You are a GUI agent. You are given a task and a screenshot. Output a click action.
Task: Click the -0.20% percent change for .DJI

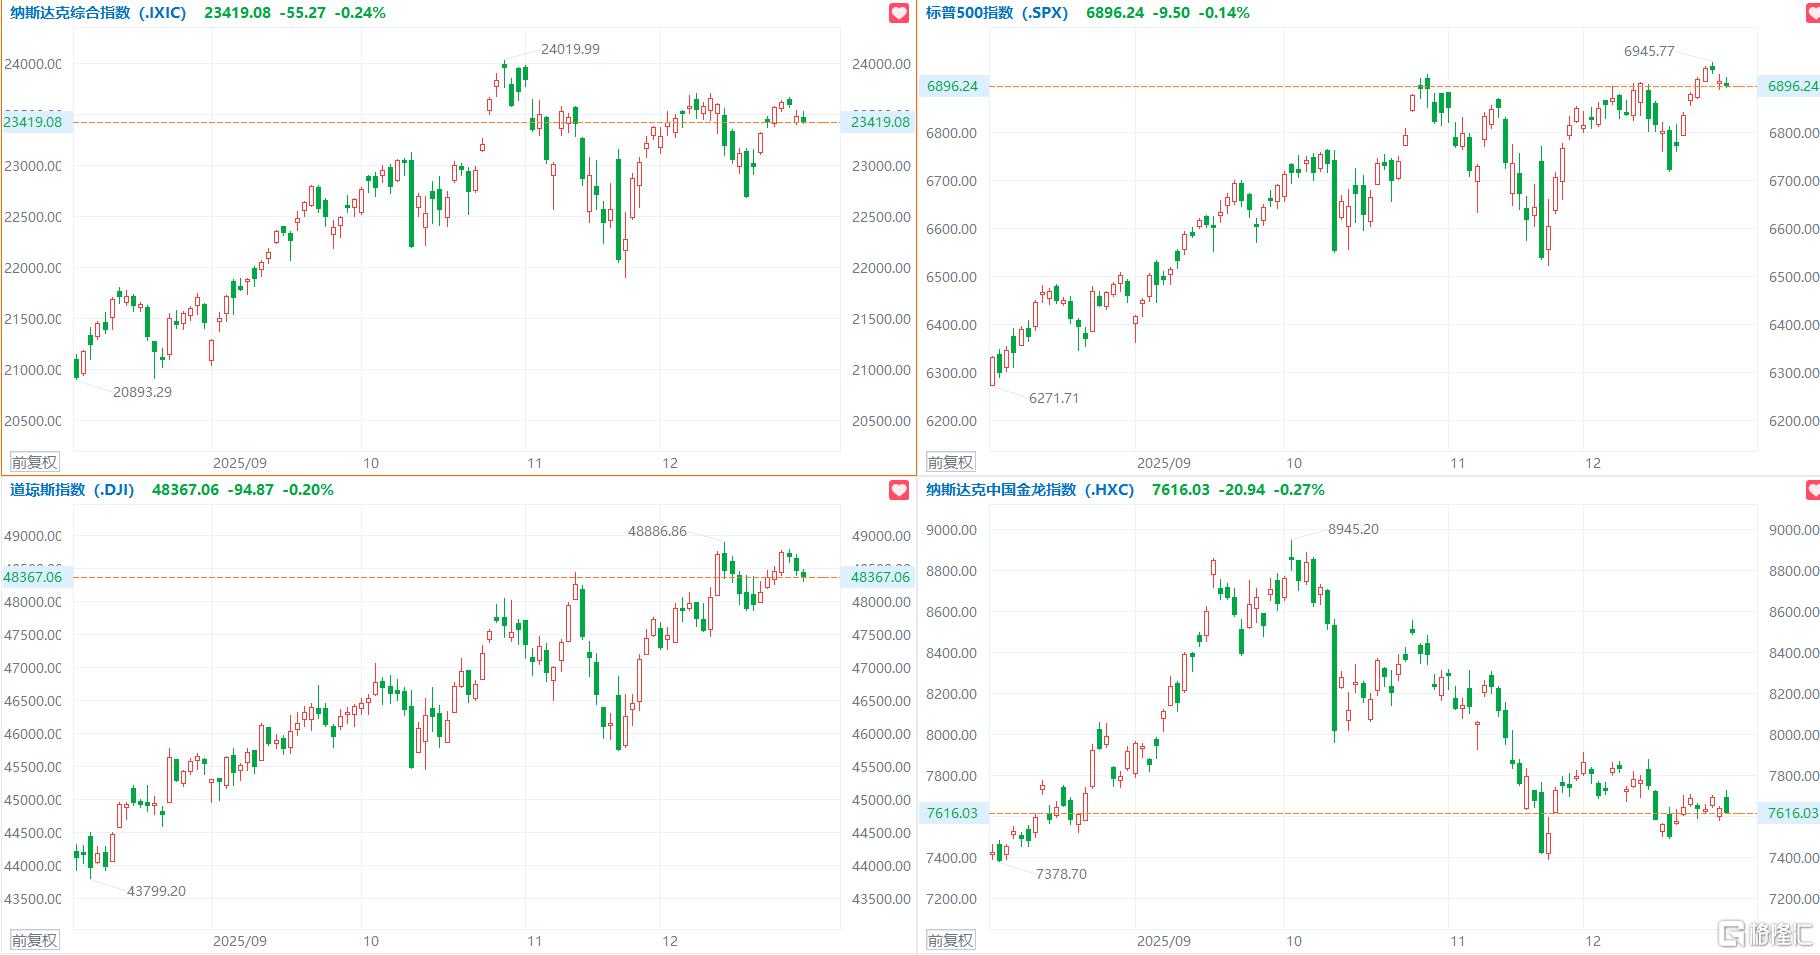pyautogui.click(x=309, y=490)
